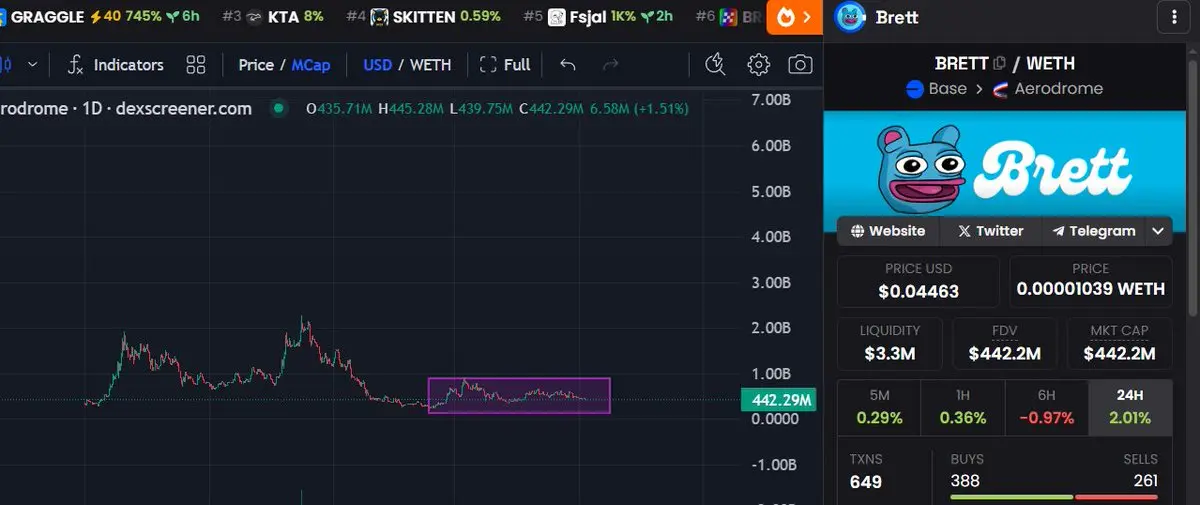
Task: Open quick search lightning magnifier icon
Action: click(x=715, y=65)
